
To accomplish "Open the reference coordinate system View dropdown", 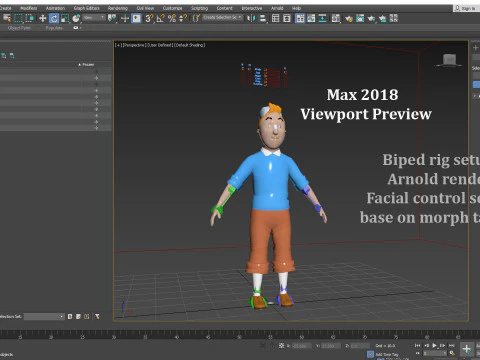I will [94, 17].
